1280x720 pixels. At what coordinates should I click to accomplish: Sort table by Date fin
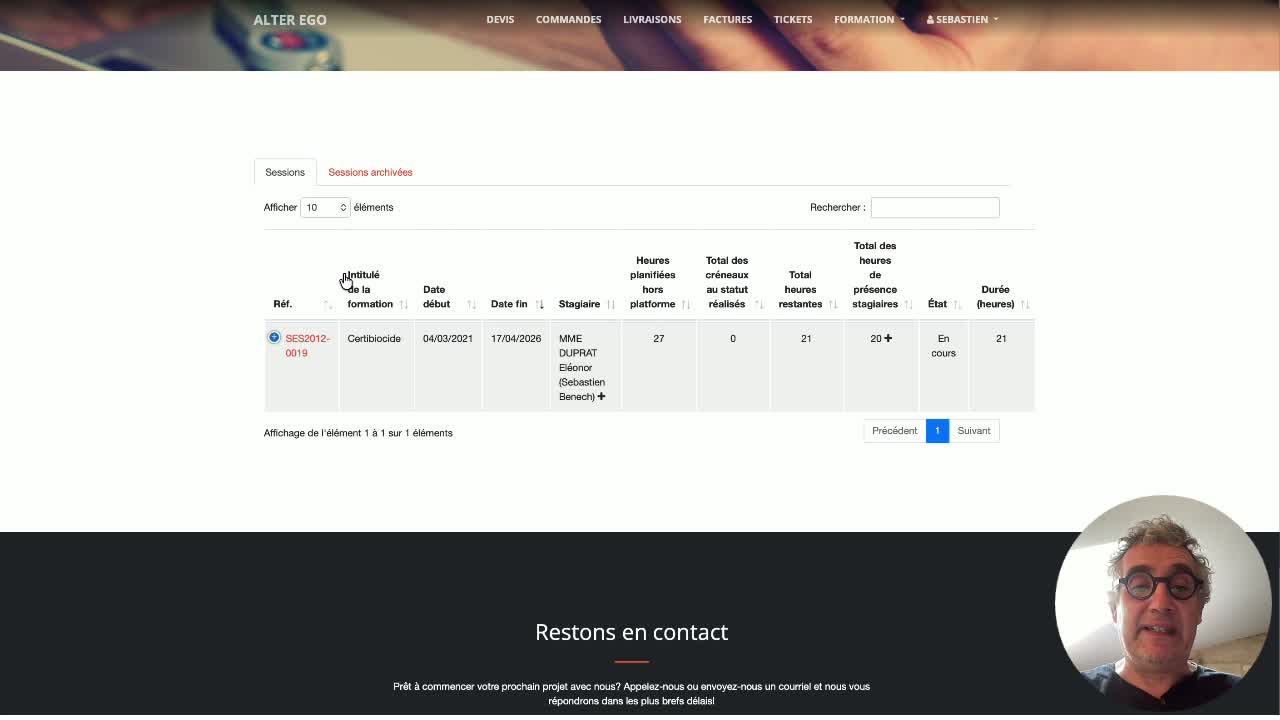[x=539, y=304]
